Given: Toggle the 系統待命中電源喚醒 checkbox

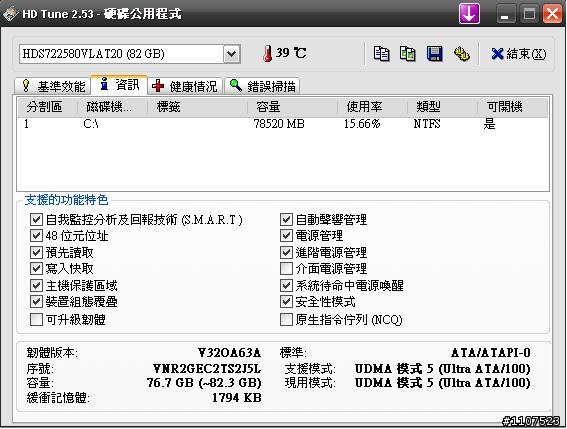Looking at the screenshot, I should click(286, 285).
